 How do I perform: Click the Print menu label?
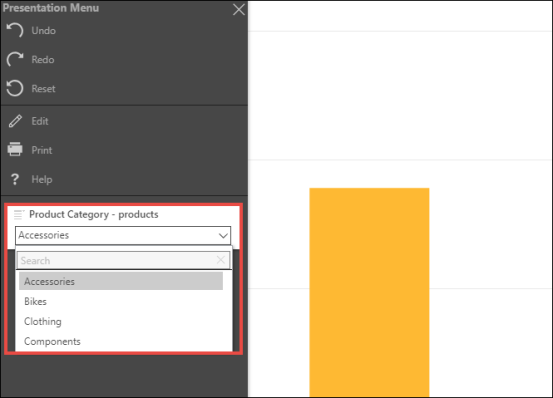coord(42,150)
